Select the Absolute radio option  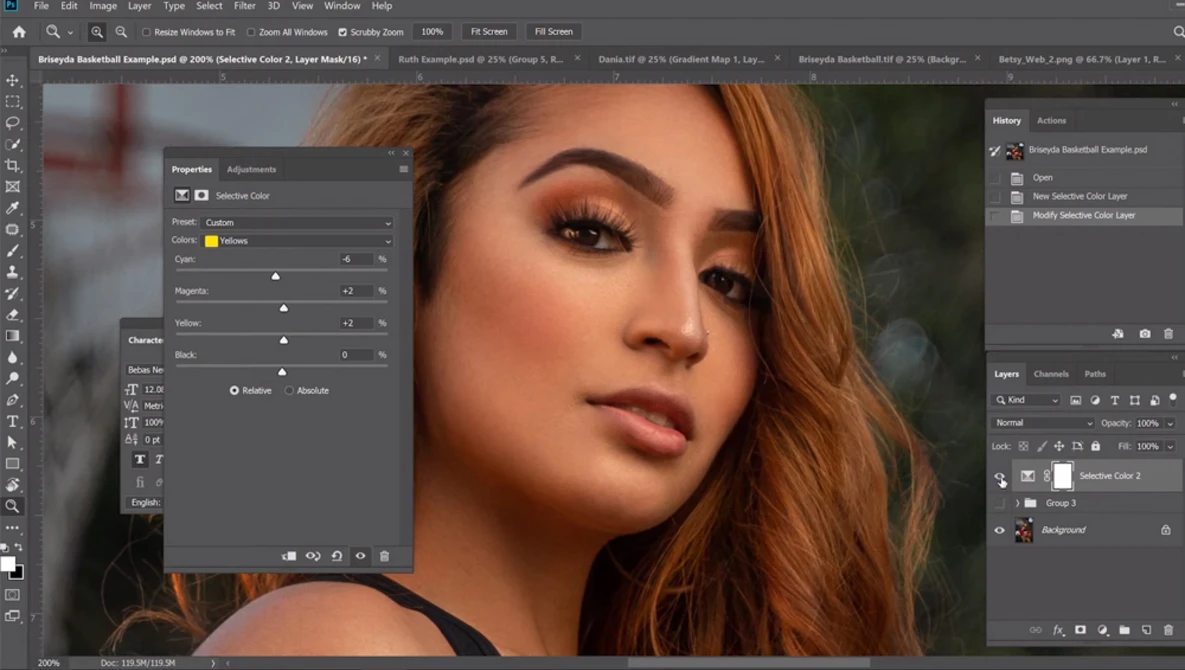pos(289,391)
